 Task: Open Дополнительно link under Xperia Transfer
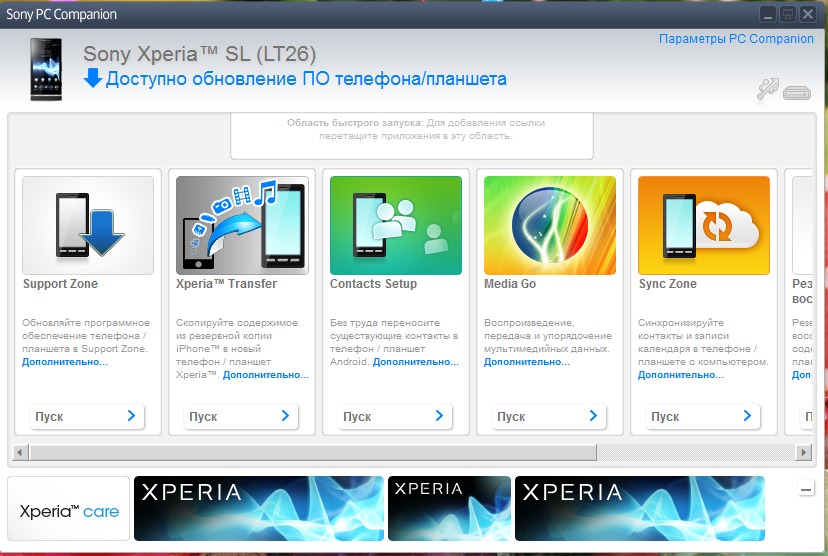266,375
